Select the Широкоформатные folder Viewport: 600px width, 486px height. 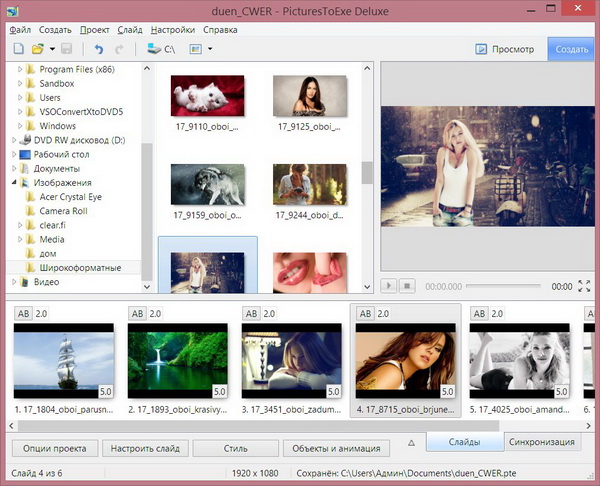tap(80, 267)
